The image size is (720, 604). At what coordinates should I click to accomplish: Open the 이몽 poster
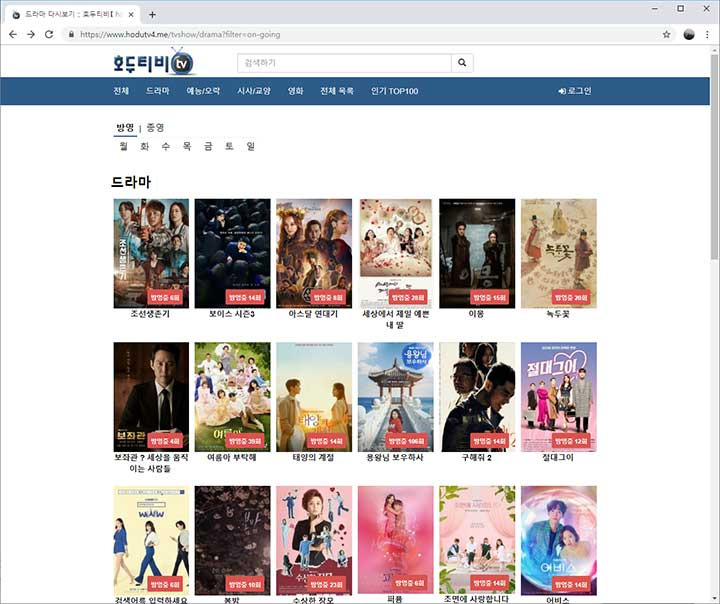point(477,253)
